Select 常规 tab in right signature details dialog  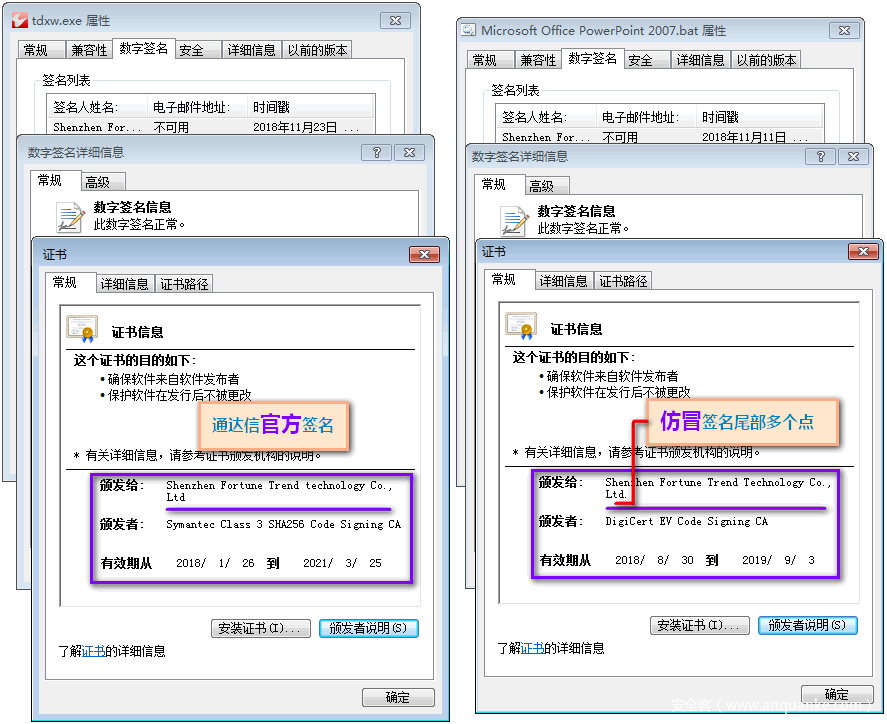(499, 184)
